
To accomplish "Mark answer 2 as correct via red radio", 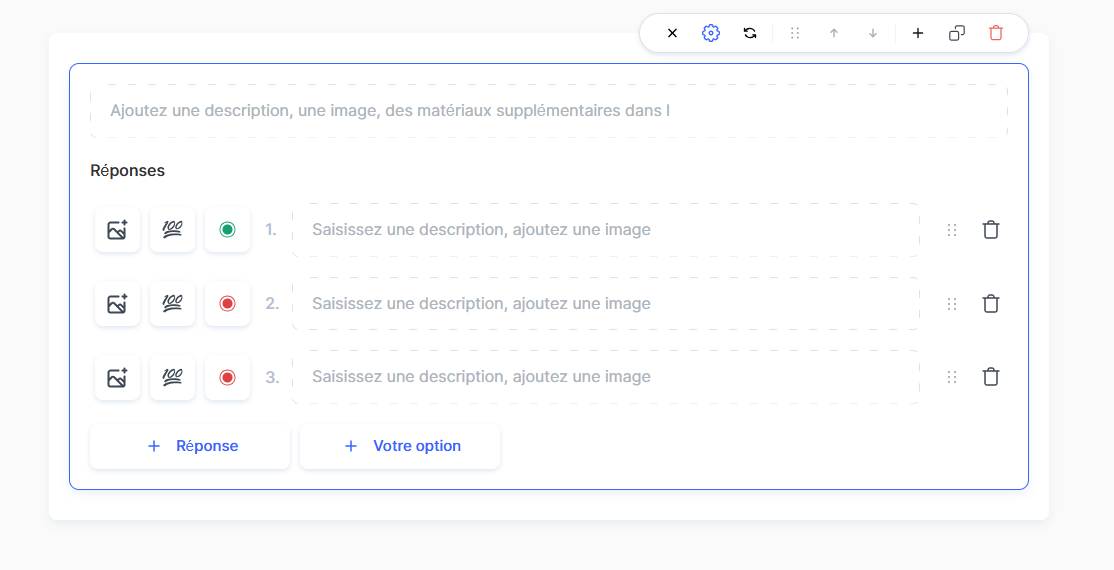I will (227, 304).
